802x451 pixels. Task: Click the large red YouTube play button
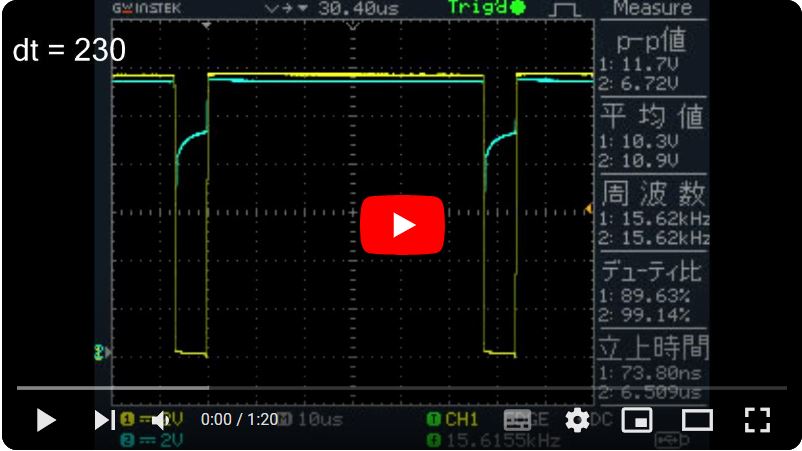pyautogui.click(x=402, y=225)
